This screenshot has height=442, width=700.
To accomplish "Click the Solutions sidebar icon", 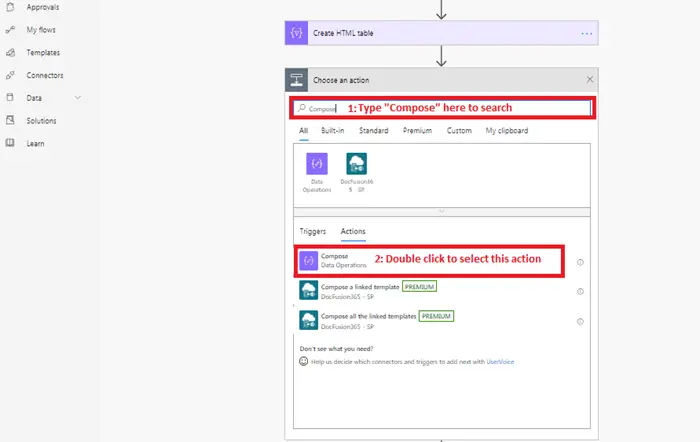I will pyautogui.click(x=10, y=120).
